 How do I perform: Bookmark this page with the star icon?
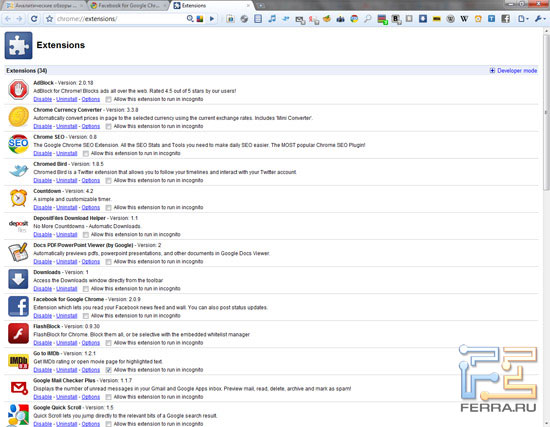point(49,19)
